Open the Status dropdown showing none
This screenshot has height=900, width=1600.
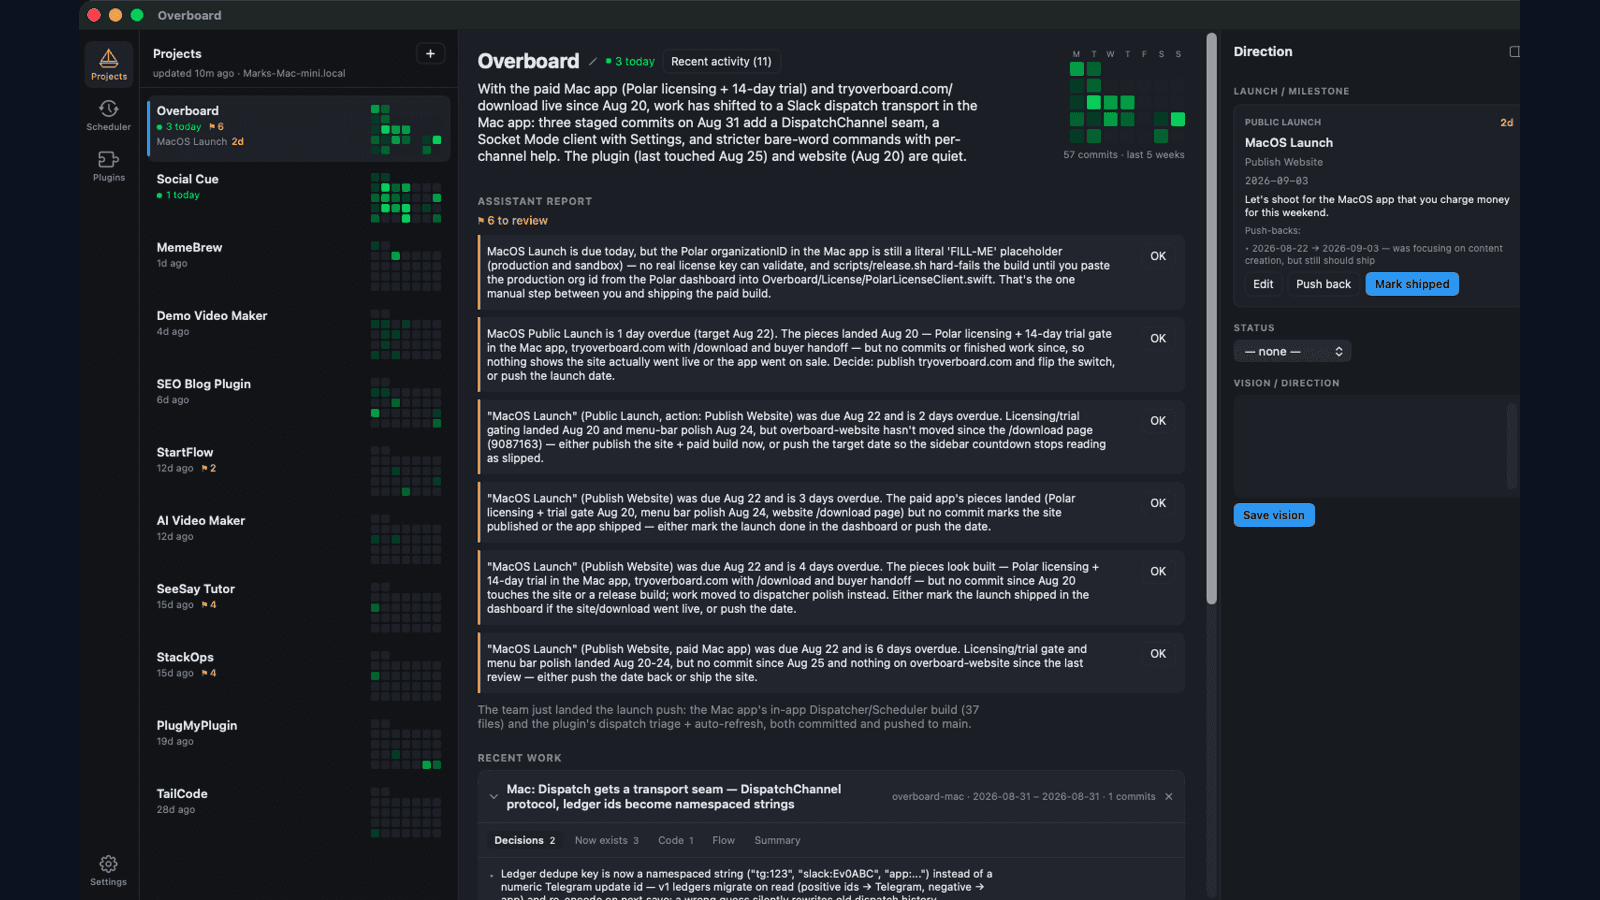pyautogui.click(x=1292, y=352)
